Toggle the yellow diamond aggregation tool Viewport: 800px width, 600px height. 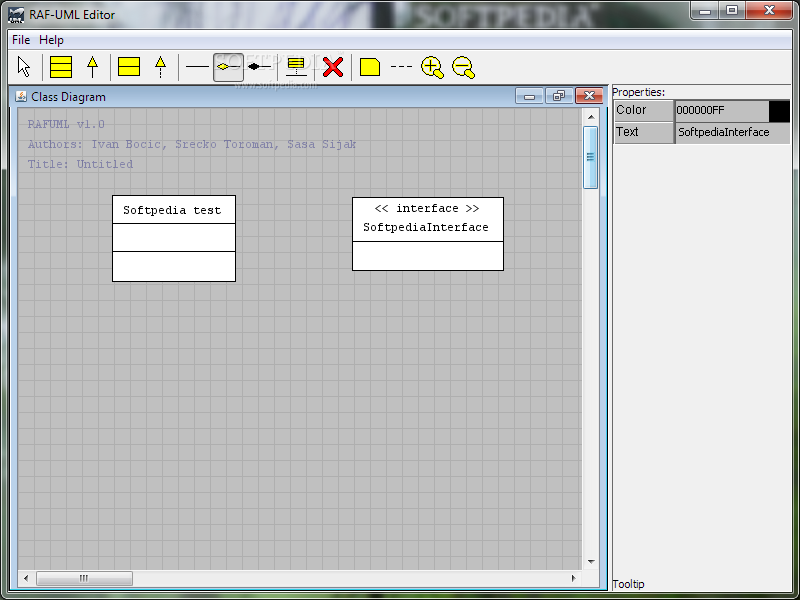(x=228, y=67)
